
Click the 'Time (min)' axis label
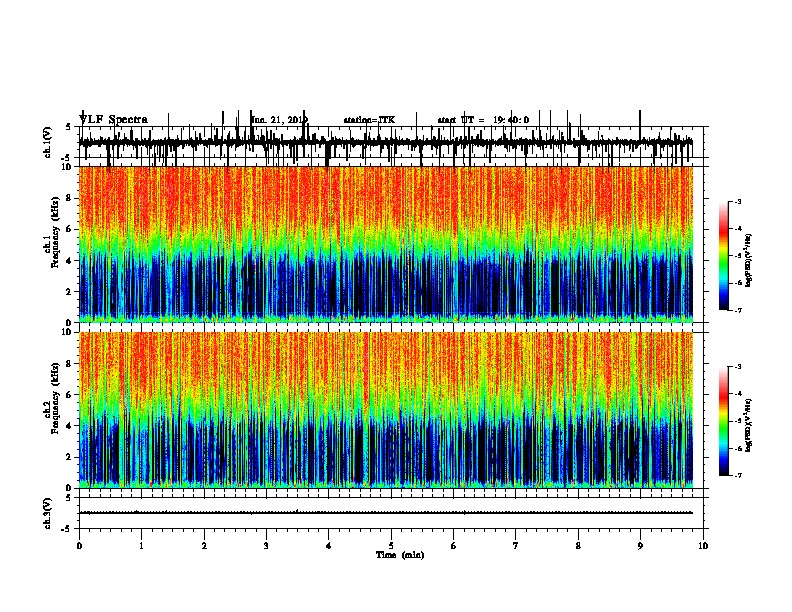400,555
